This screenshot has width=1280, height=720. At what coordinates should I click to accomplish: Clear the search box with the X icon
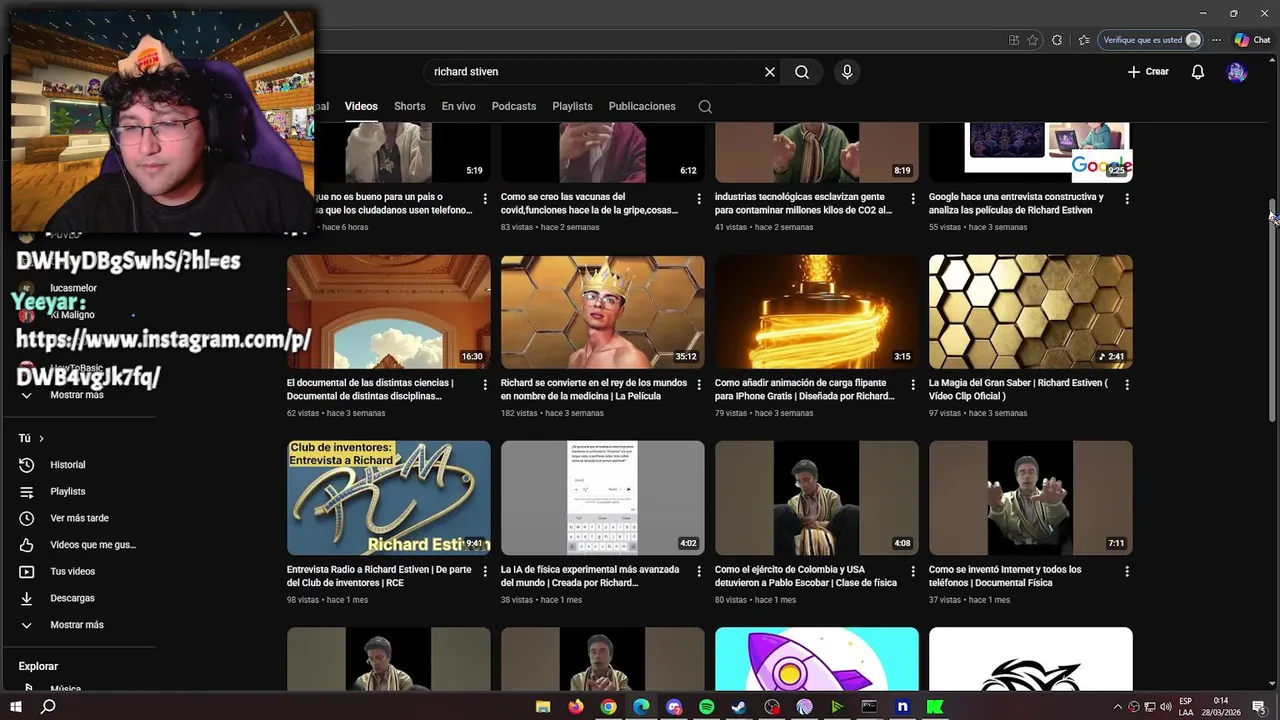(x=770, y=72)
